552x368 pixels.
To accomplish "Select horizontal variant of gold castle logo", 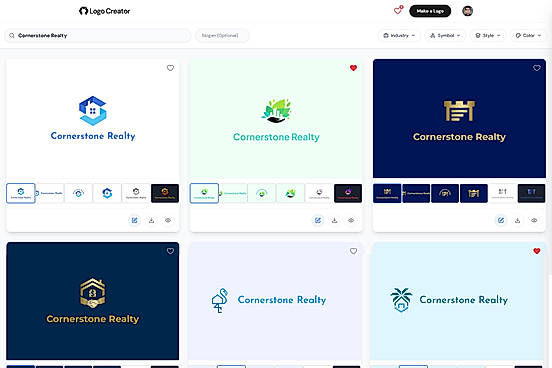I will coord(416,193).
